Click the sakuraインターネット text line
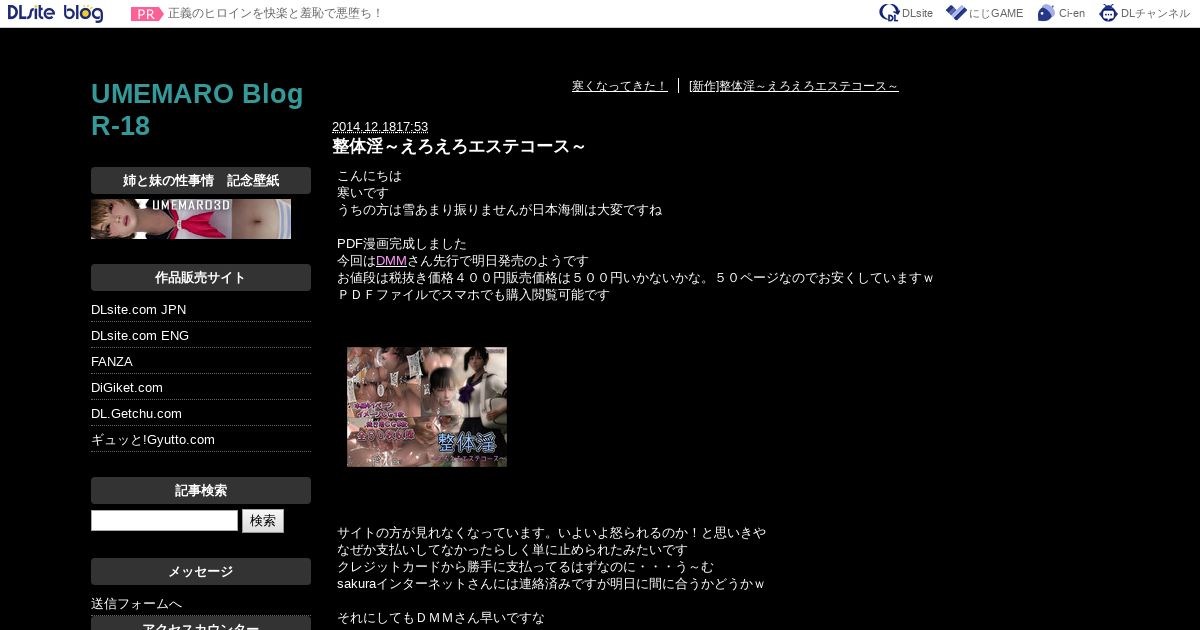This screenshot has width=1200, height=630. tap(550, 584)
